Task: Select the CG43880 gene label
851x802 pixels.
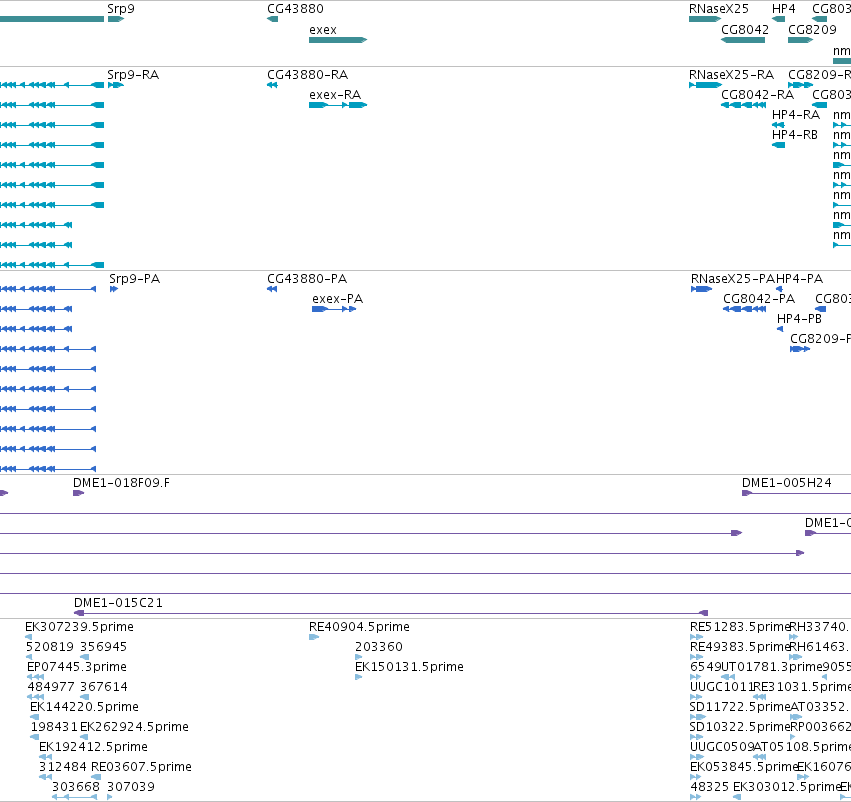Action: tap(295, 9)
